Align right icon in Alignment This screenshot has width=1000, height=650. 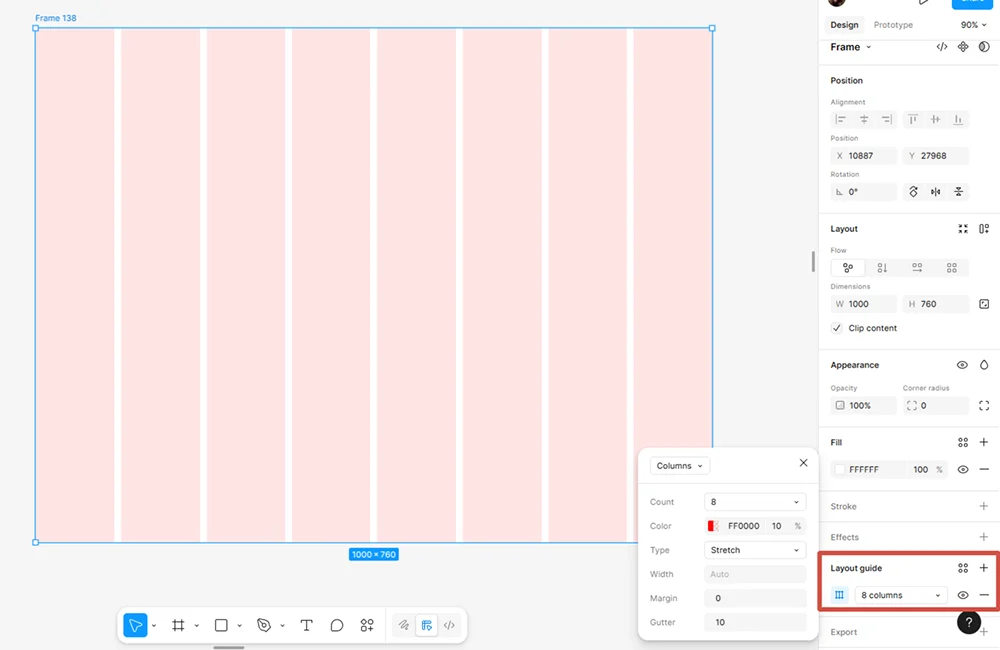[886, 119]
